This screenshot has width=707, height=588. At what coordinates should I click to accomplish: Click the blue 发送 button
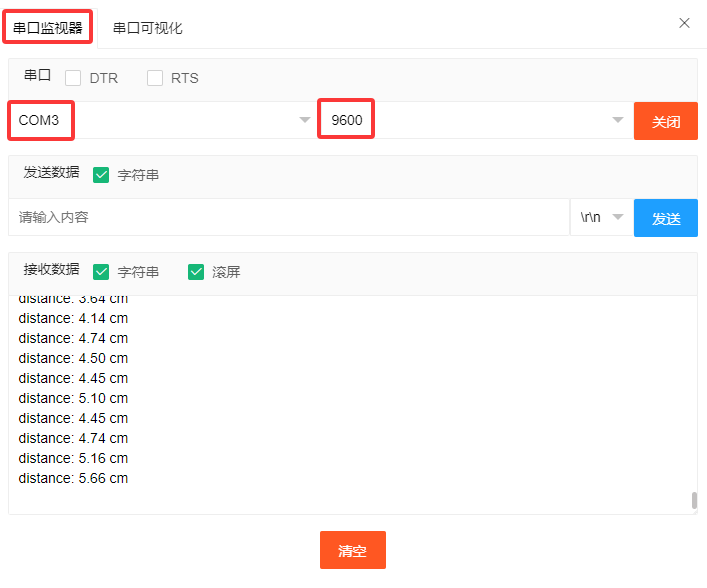(x=666, y=218)
